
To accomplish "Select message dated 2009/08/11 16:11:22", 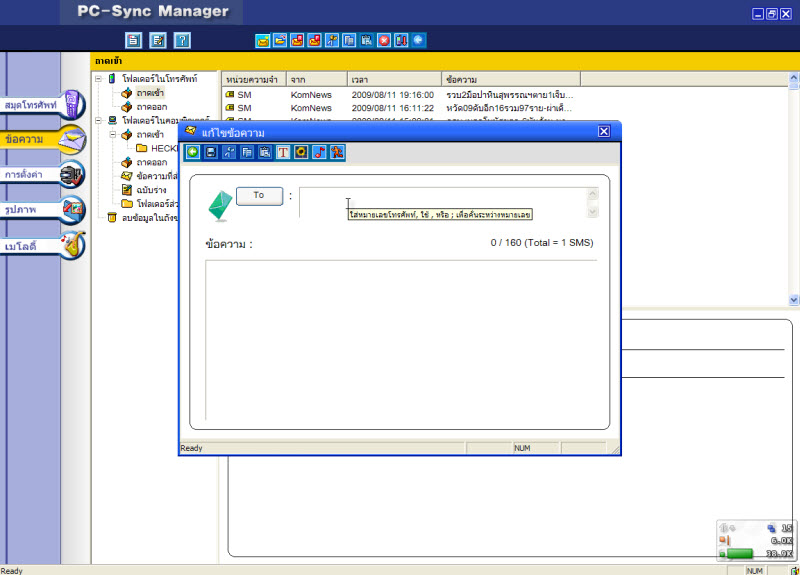I will click(400, 108).
